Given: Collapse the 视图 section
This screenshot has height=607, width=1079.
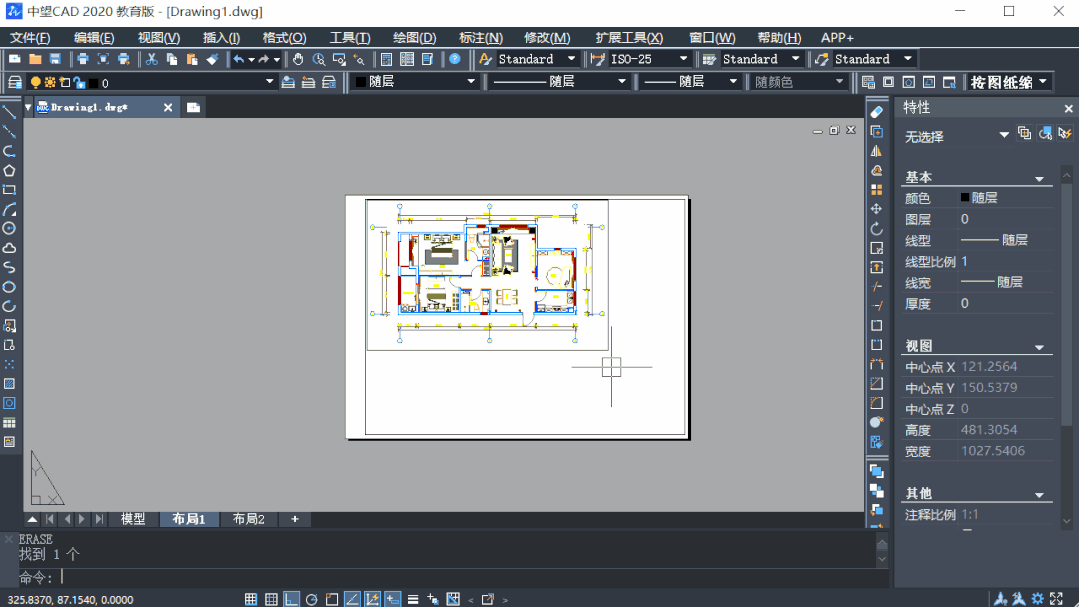Looking at the screenshot, I should tap(1039, 348).
